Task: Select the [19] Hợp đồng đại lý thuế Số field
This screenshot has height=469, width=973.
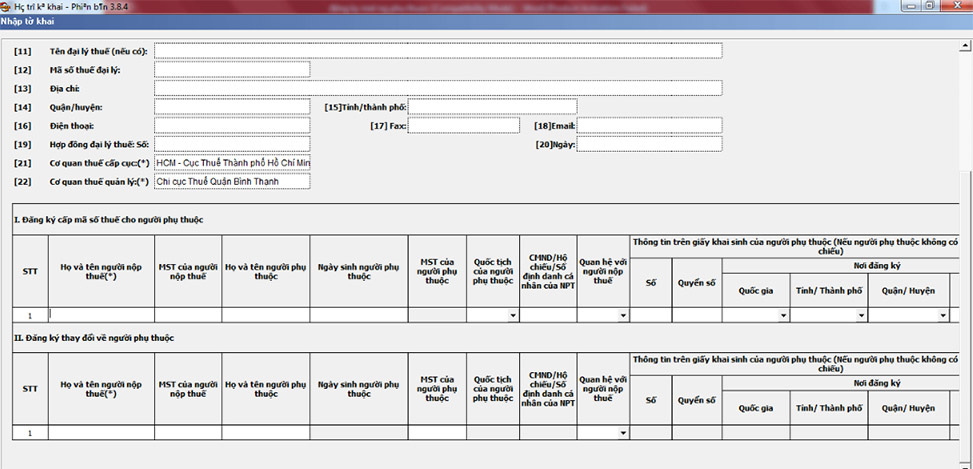Action: click(232, 144)
